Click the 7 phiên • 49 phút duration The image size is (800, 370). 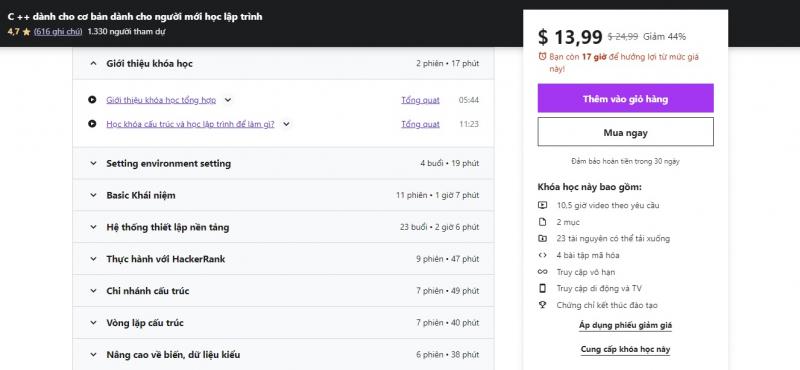pos(447,291)
